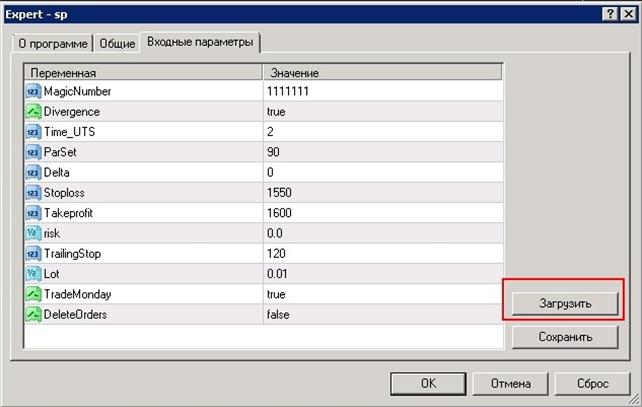The image size is (642, 407).
Task: Confirm settings with the OK button
Action: [x=427, y=383]
